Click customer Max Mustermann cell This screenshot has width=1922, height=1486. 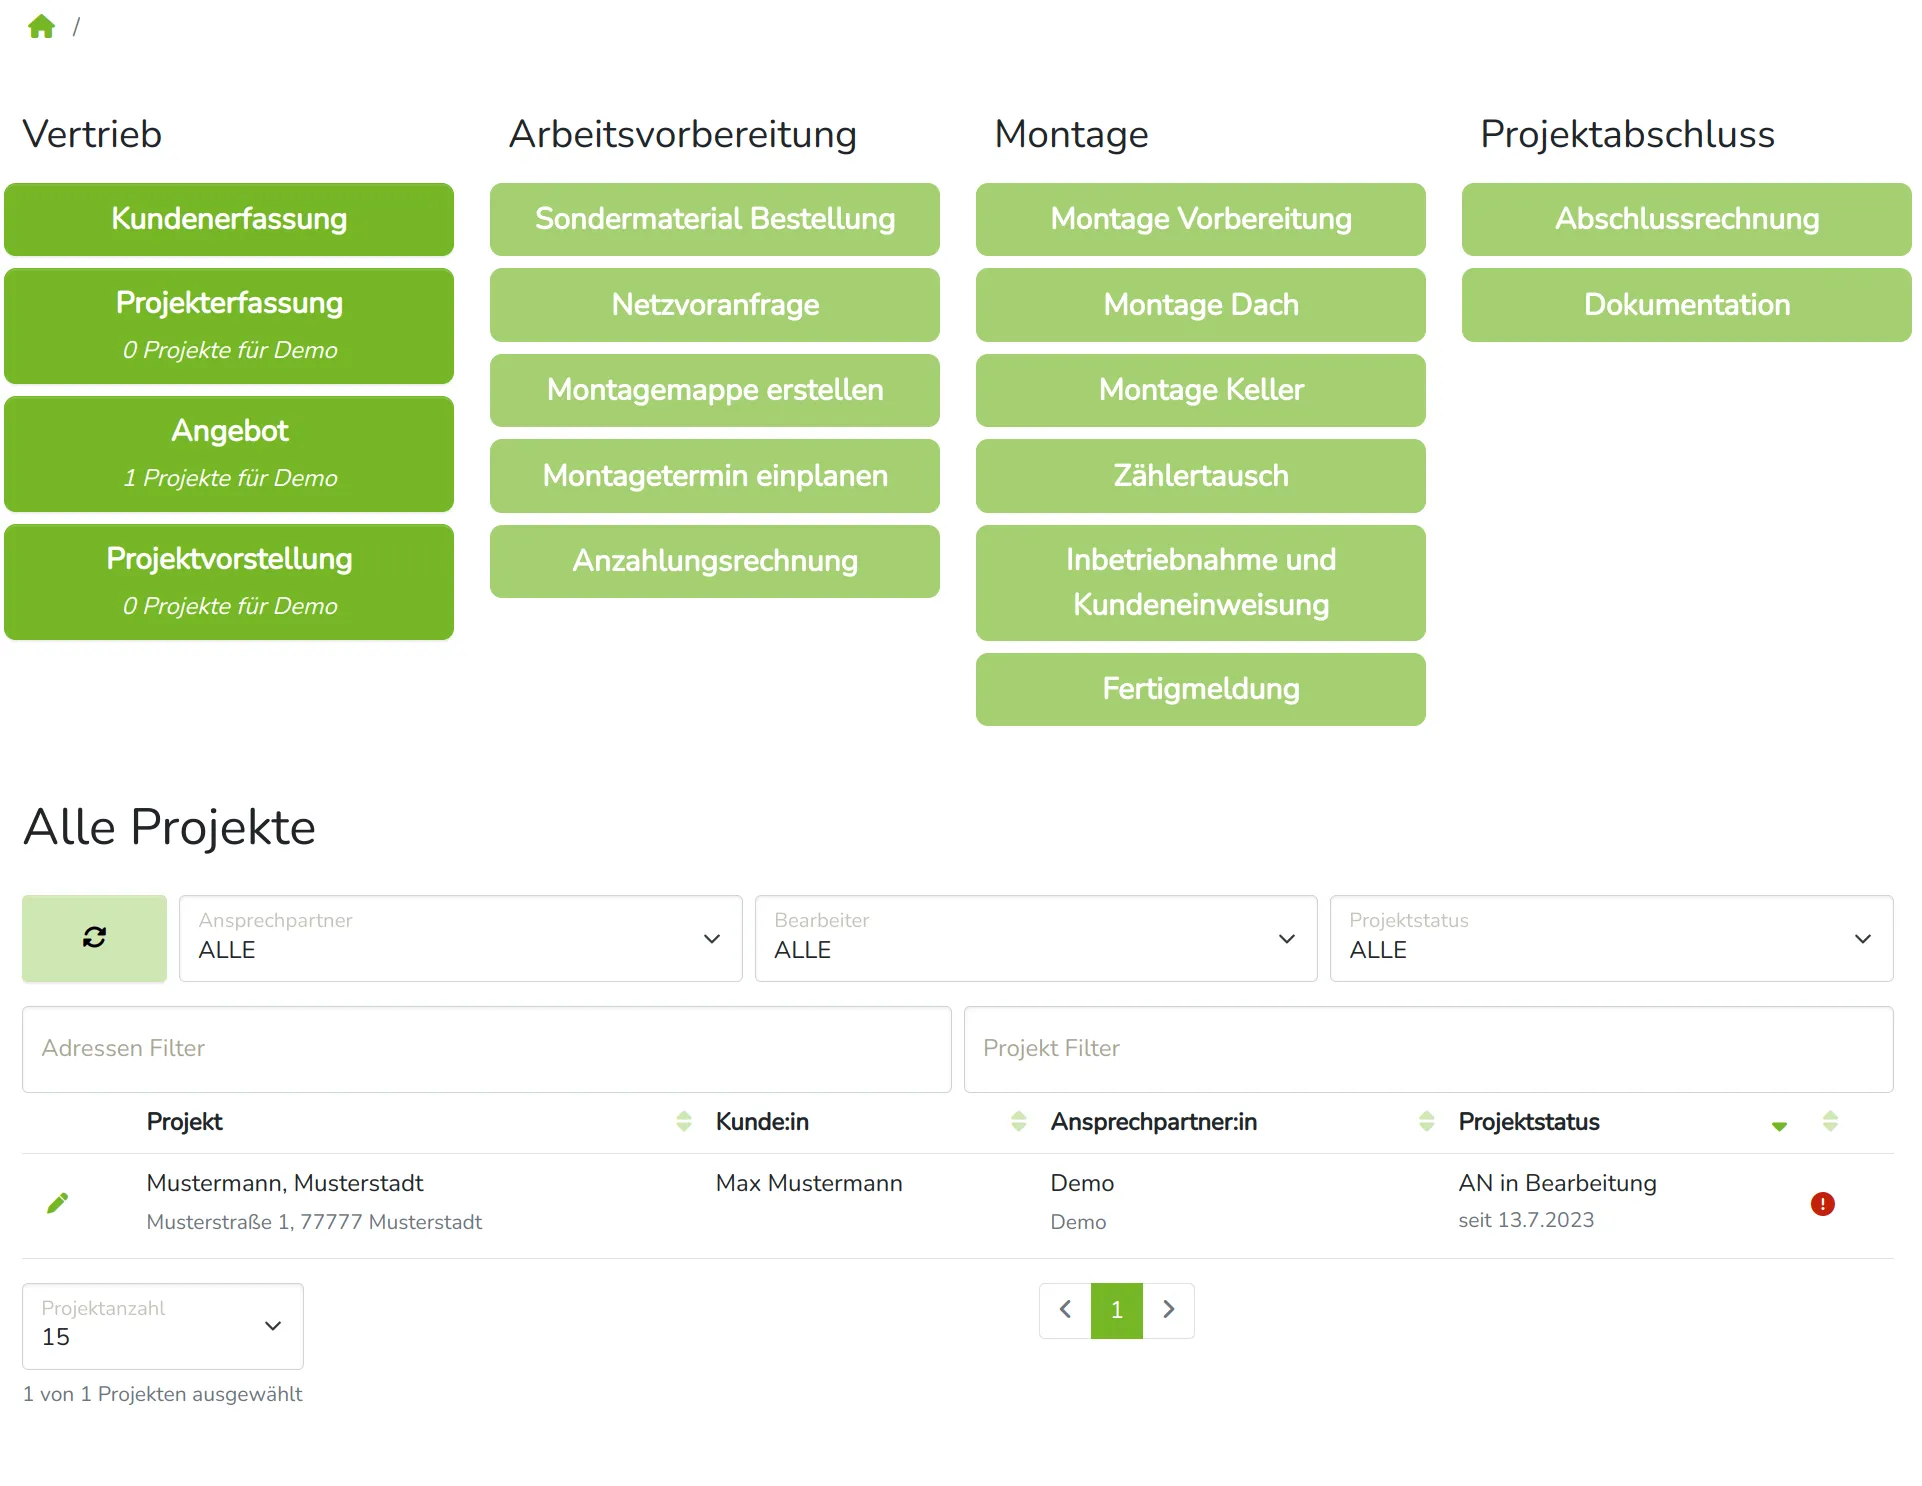pos(809,1183)
